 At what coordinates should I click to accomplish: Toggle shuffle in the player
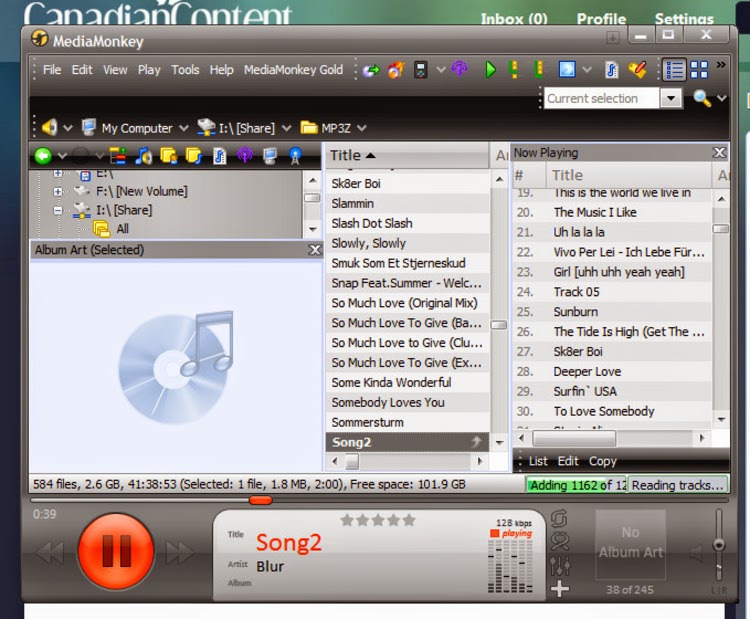(x=560, y=542)
